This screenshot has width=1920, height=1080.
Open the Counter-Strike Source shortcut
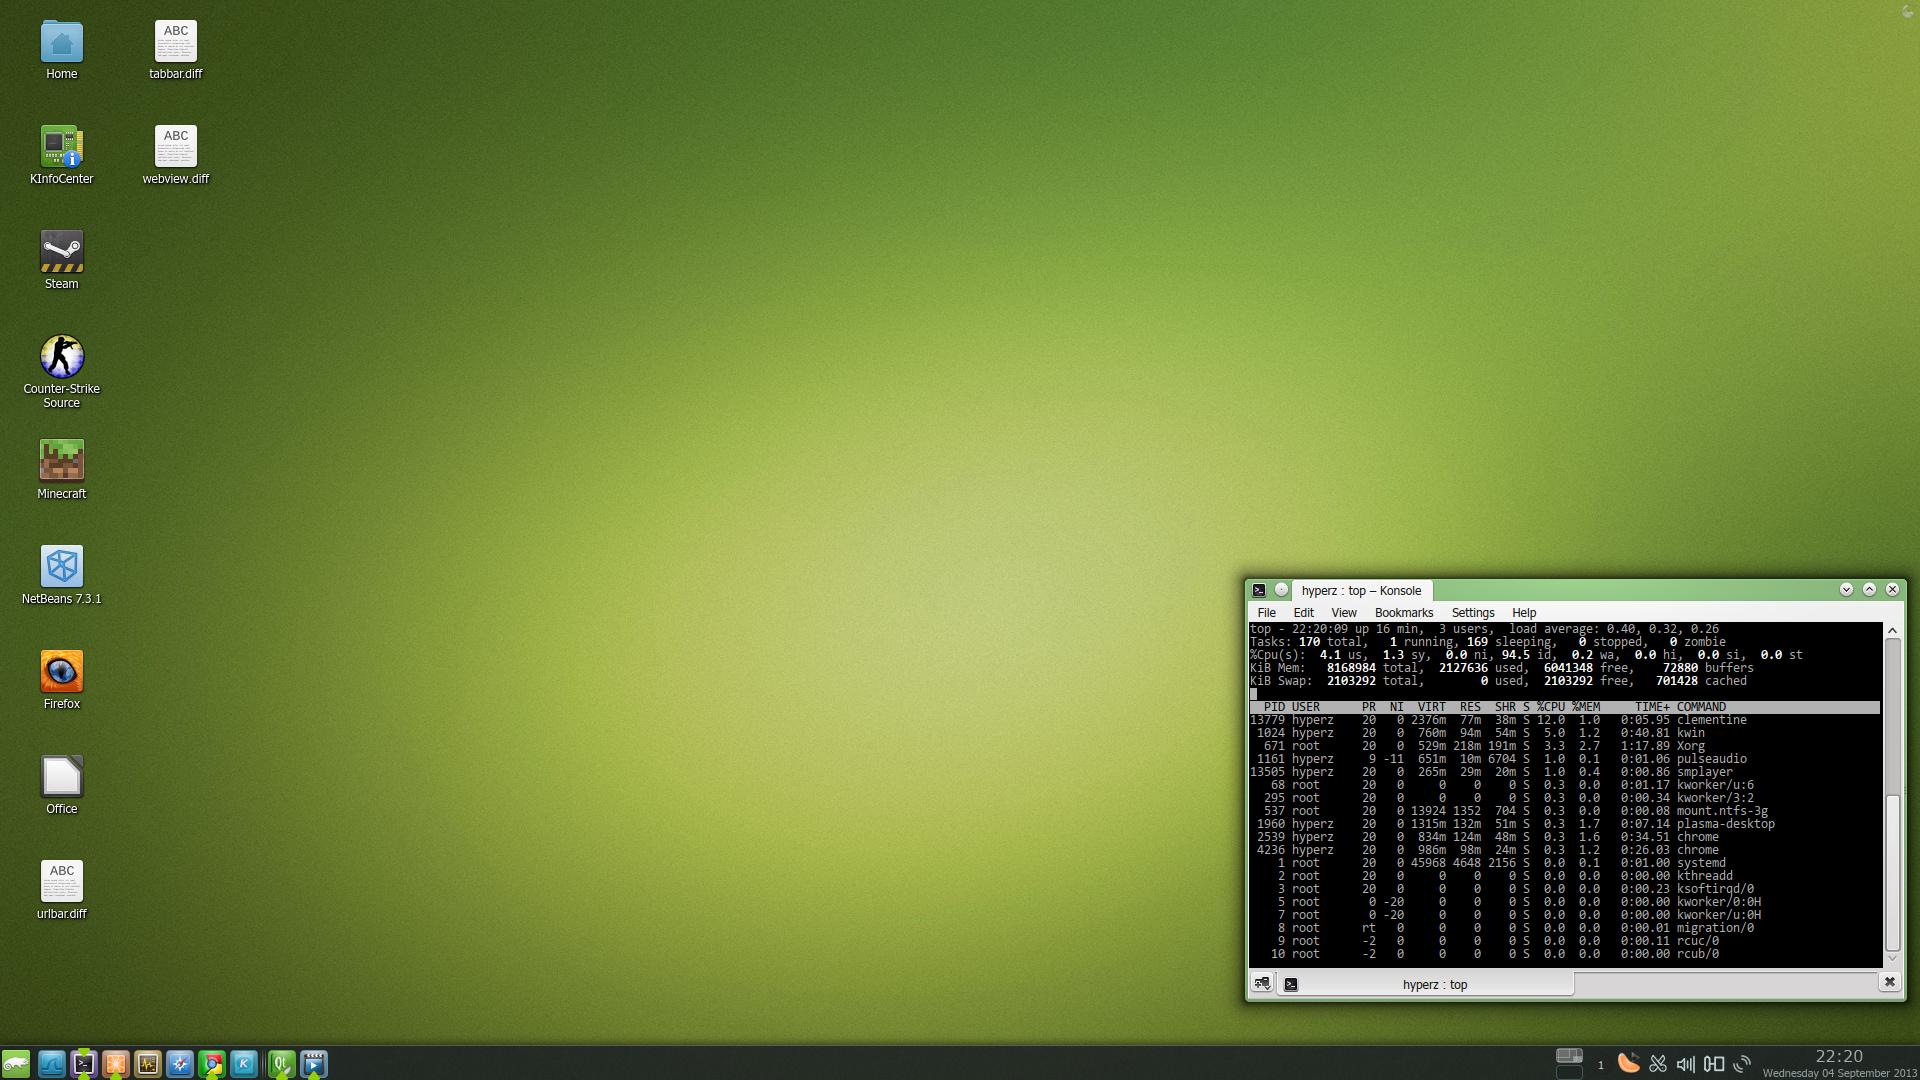pos(61,357)
